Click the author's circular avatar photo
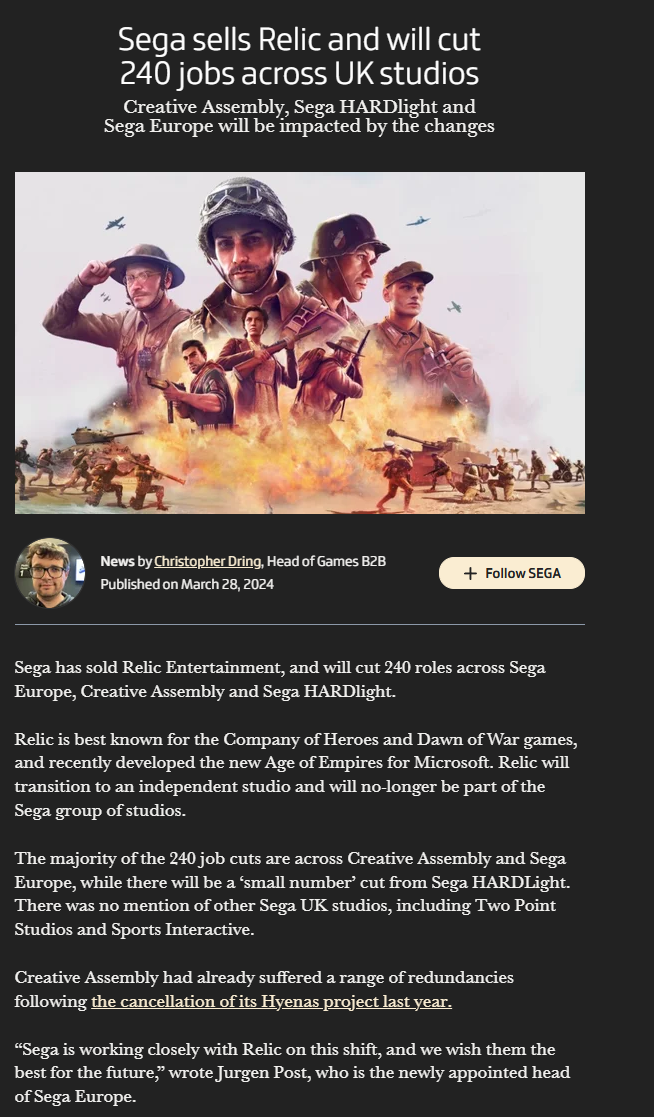Screen dimensions: 654x1117 pos(49,573)
